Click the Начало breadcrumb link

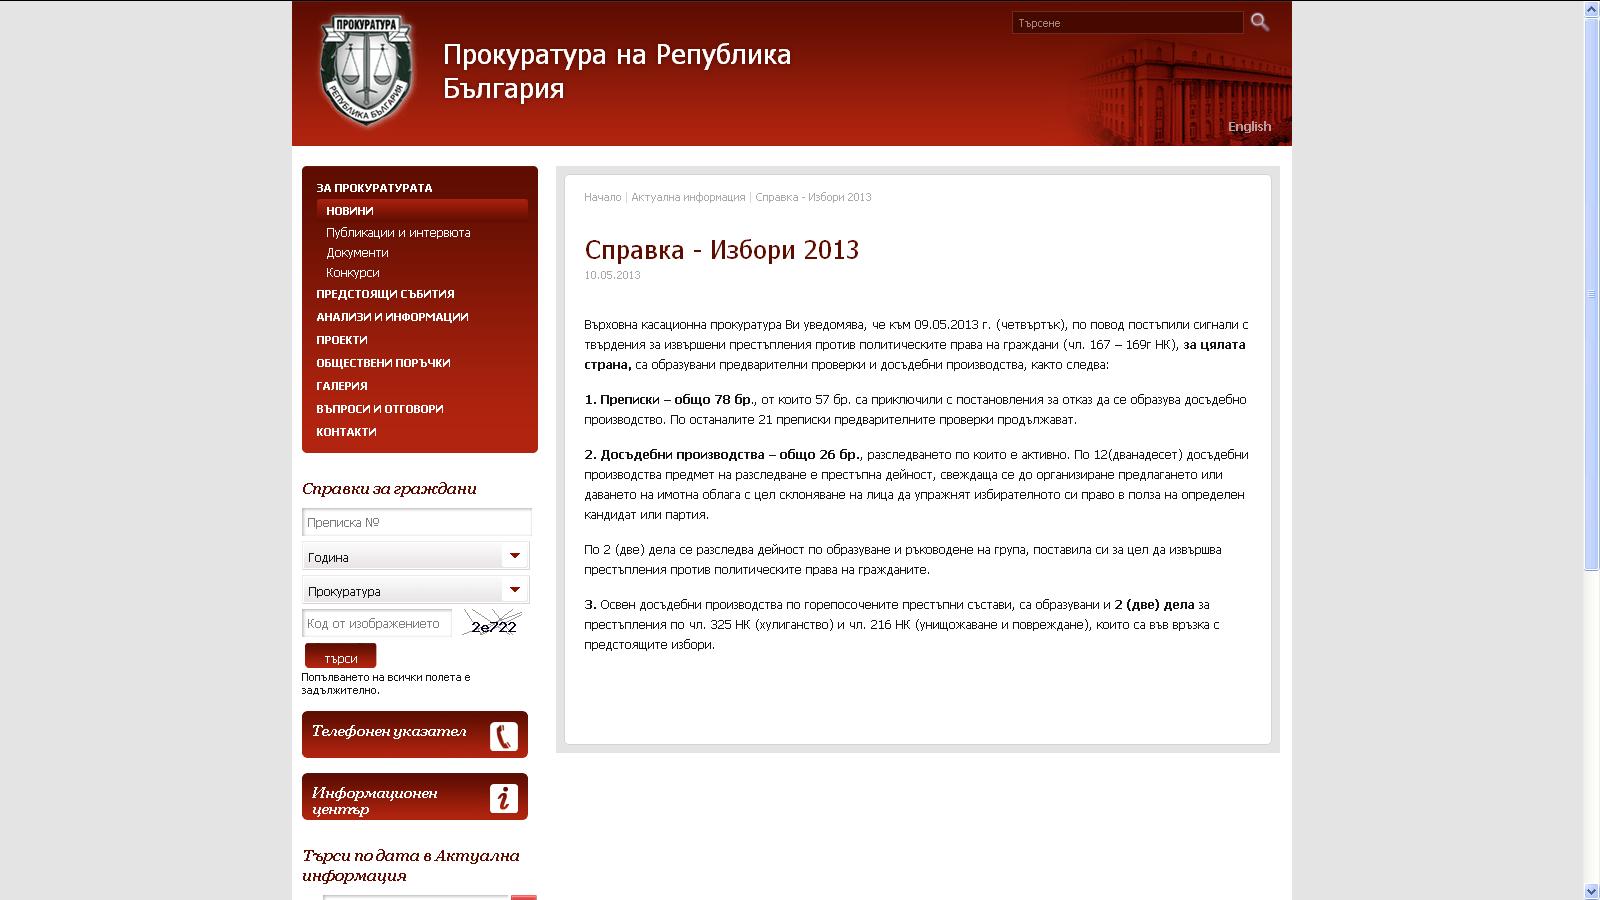pyautogui.click(x=602, y=197)
